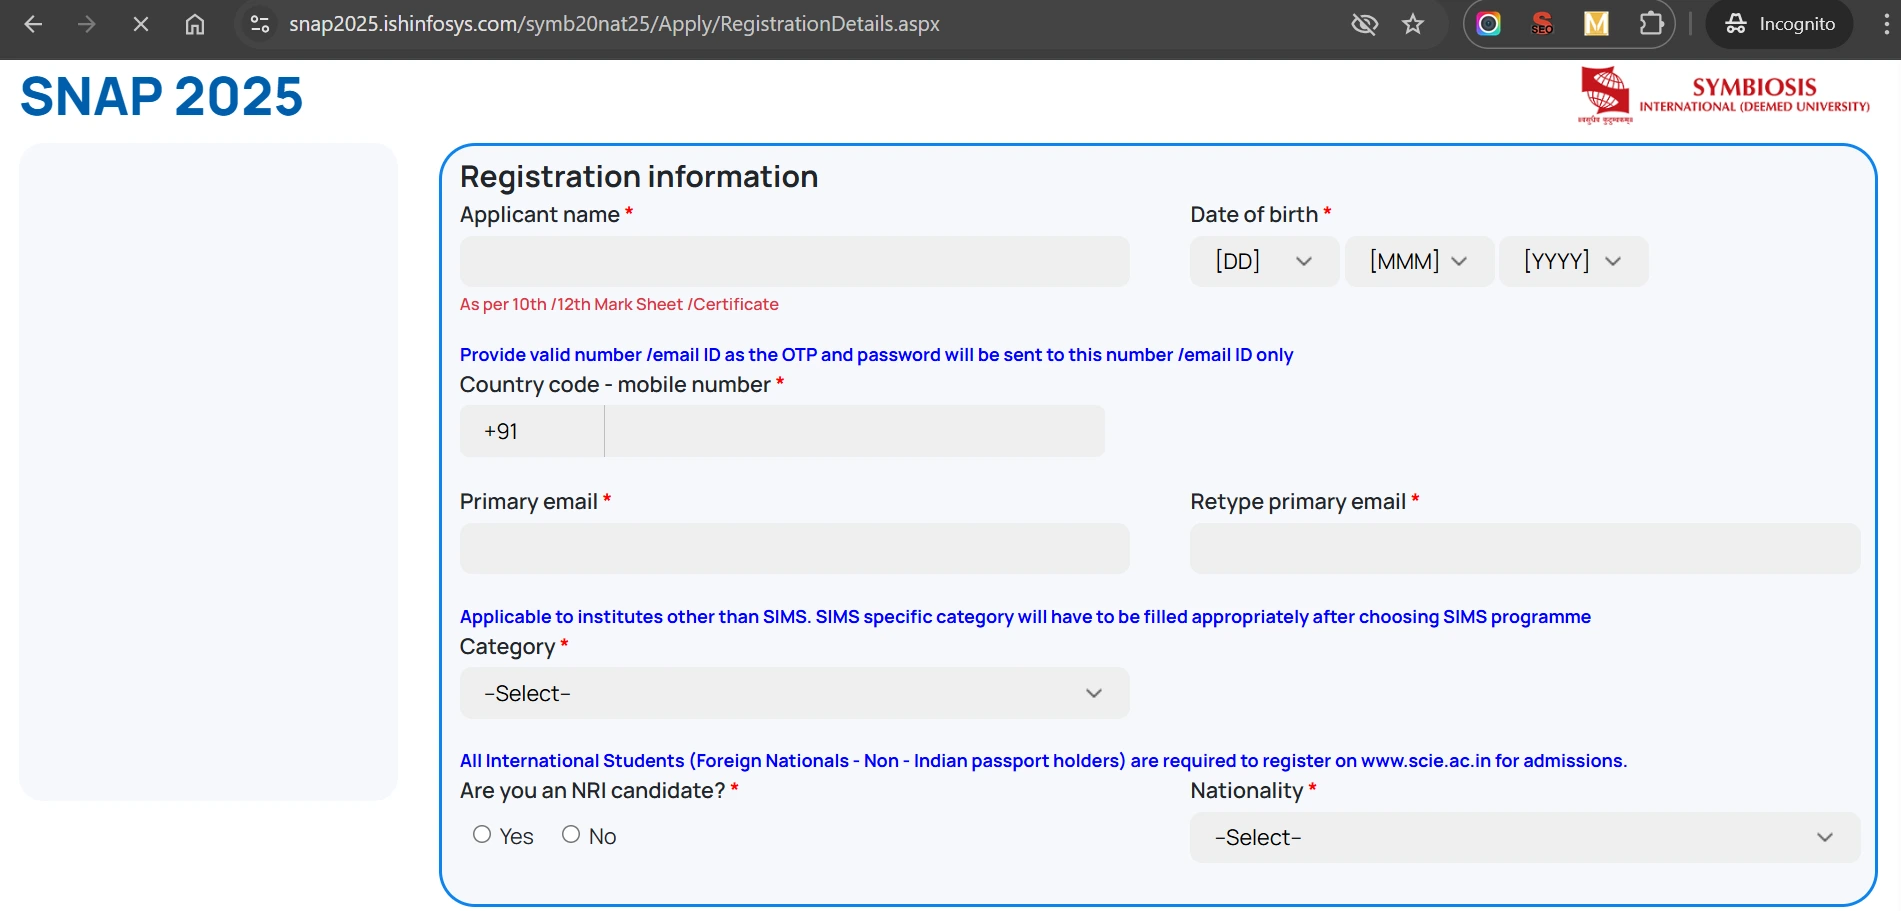This screenshot has height=911, width=1901.
Task: Click the Incognito profile button
Action: pyautogui.click(x=1779, y=24)
